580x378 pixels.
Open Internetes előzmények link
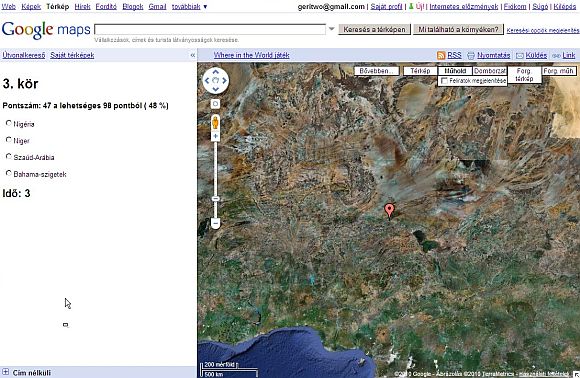464,6
